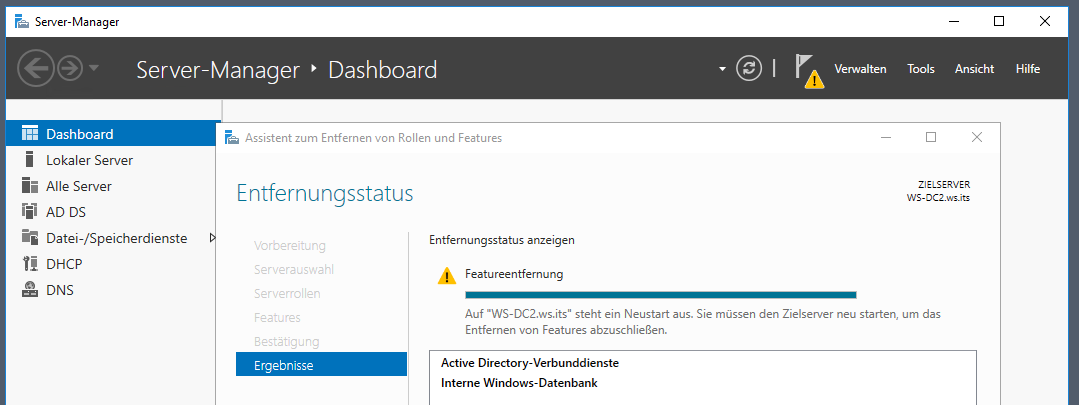Image resolution: width=1079 pixels, height=405 pixels.
Task: Expand the Datei-/Speicherdienste submenu arrow
Action: click(213, 238)
